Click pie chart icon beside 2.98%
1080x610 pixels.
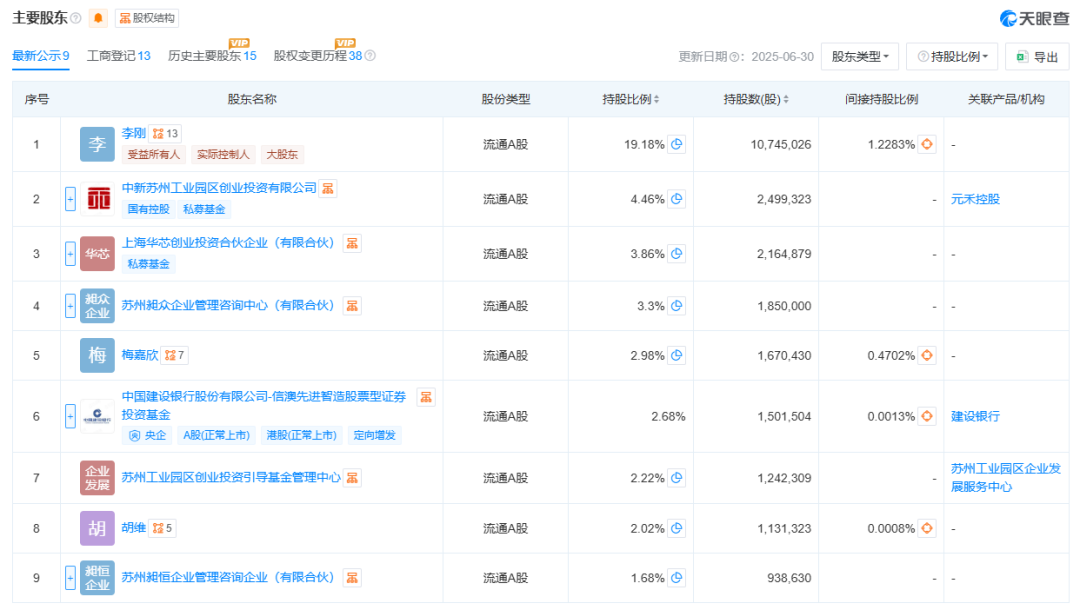[676, 355]
